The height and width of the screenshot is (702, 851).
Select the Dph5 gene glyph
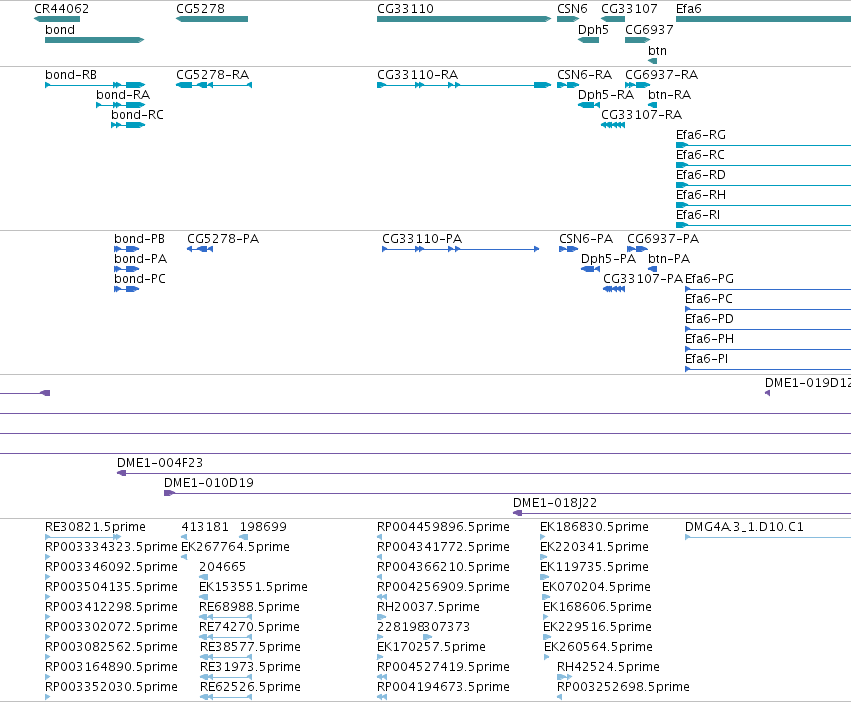588,40
